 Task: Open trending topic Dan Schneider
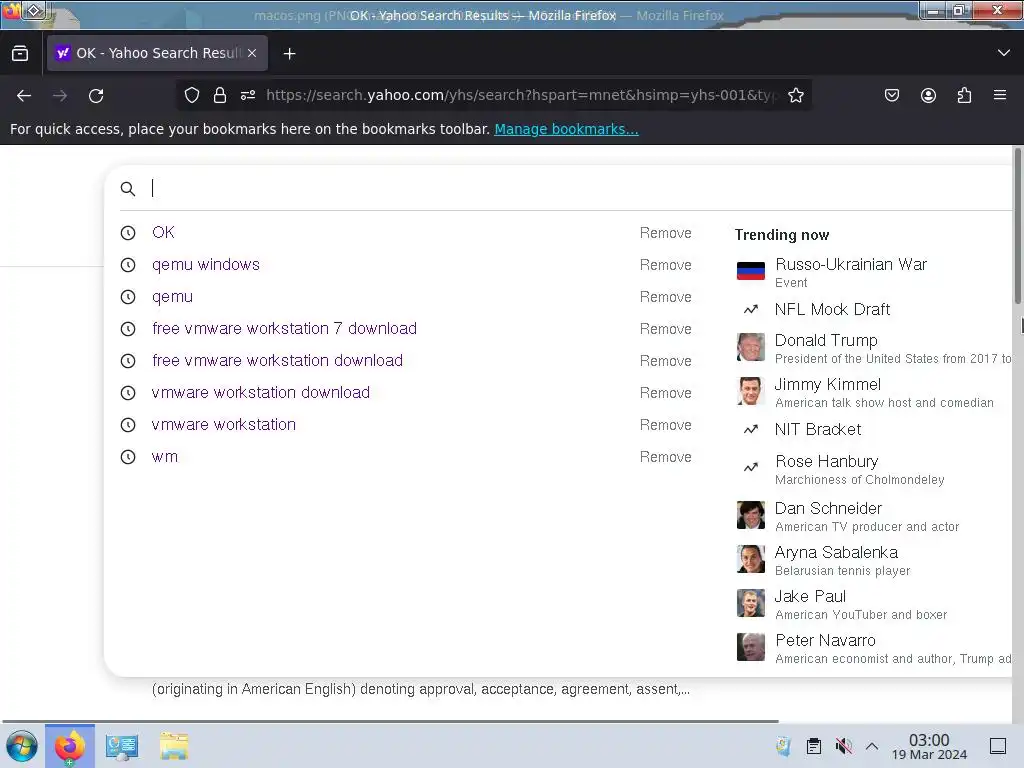(x=828, y=508)
